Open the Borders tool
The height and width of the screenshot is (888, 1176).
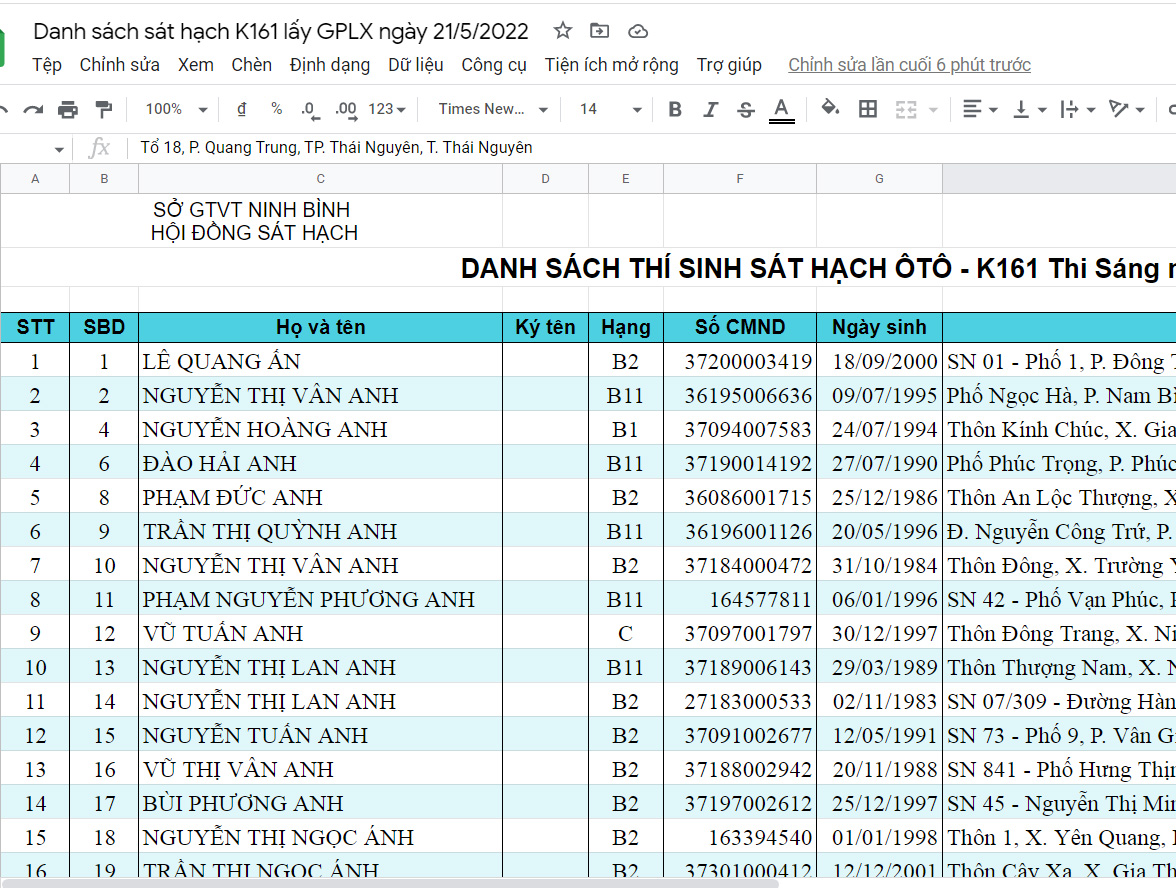(x=868, y=109)
